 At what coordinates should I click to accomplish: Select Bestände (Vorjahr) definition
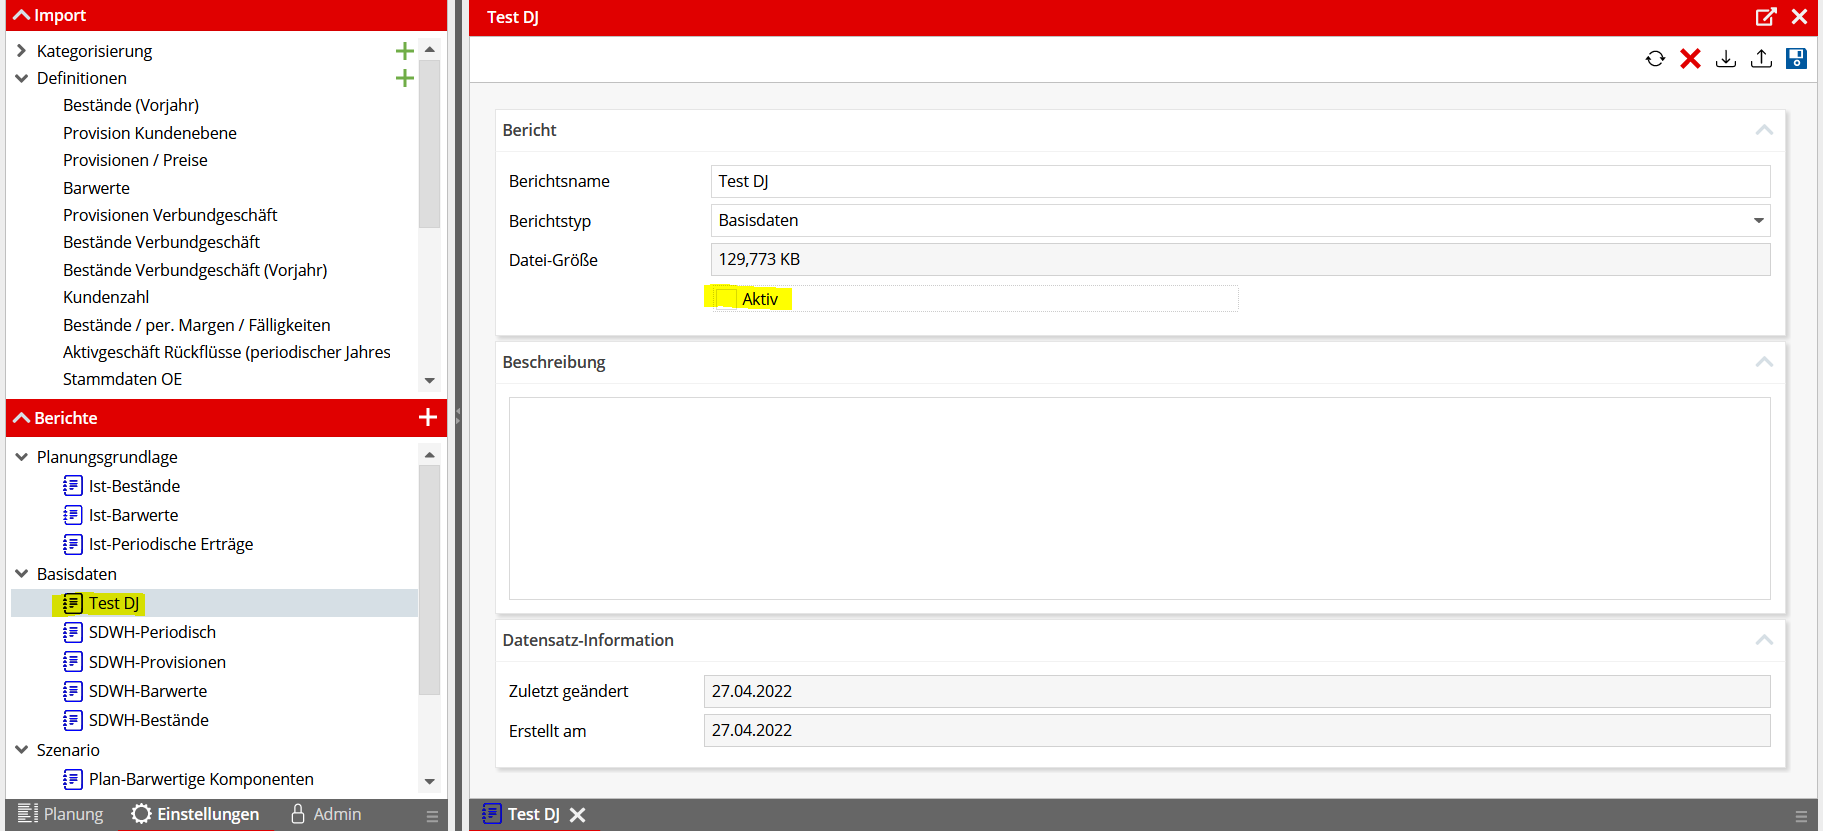[x=131, y=105]
